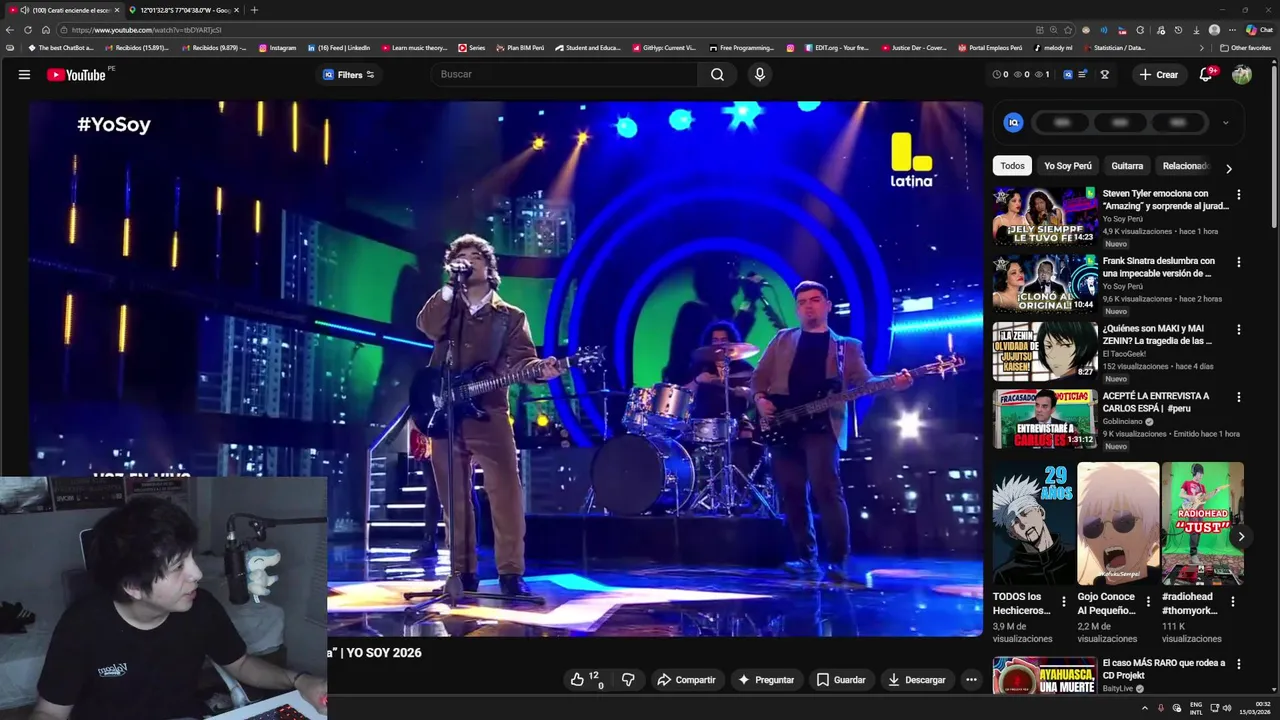1280x720 pixels.
Task: Open the YouTube hamburger guide menu
Action: (24, 74)
